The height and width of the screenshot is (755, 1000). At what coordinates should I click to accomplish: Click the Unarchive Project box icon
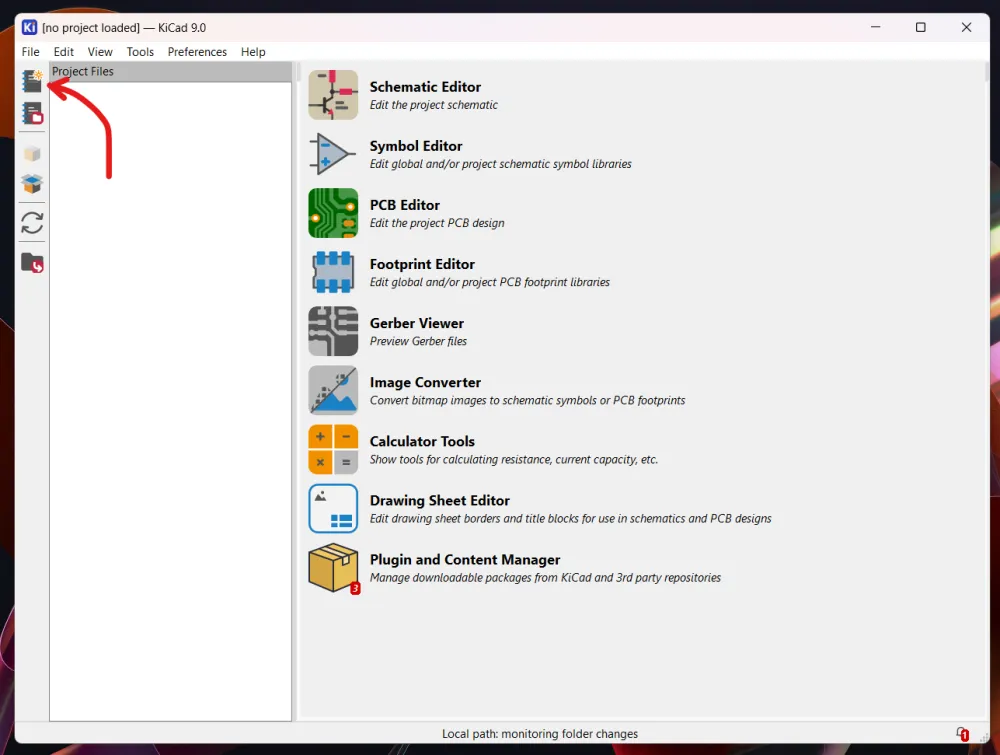pos(32,184)
